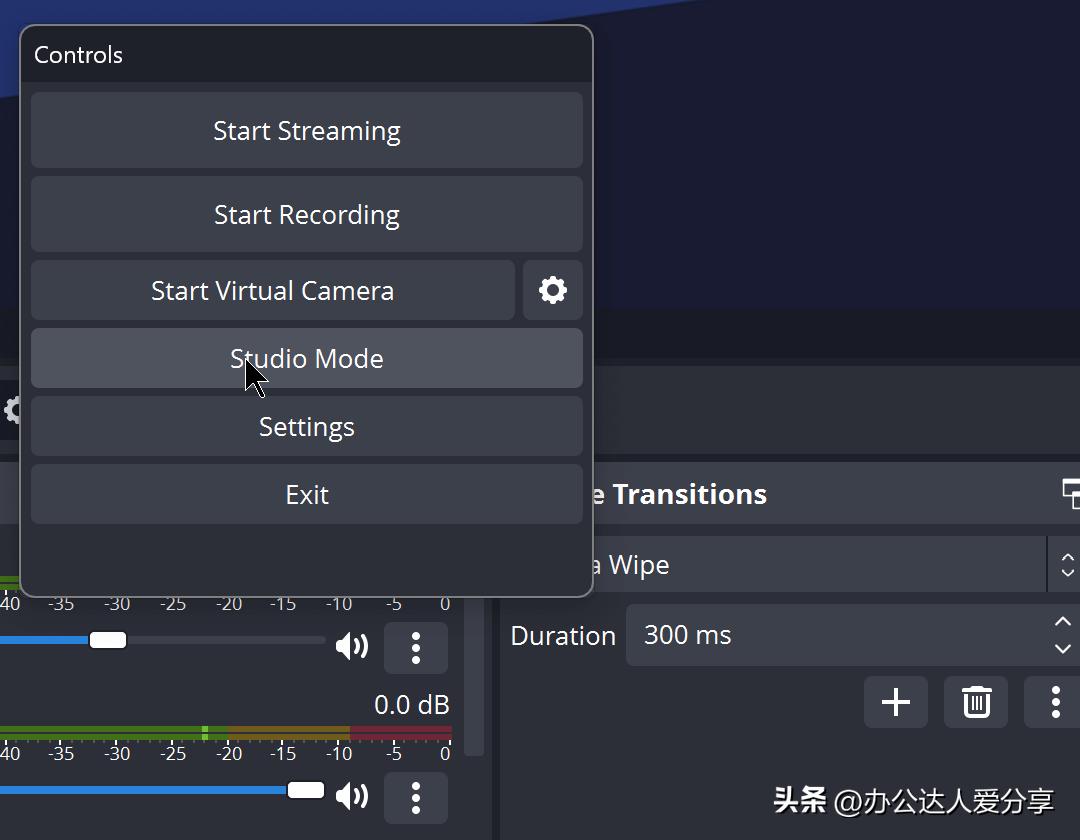This screenshot has height=840, width=1080.
Task: Open virtual camera settings gear
Action: (x=552, y=291)
